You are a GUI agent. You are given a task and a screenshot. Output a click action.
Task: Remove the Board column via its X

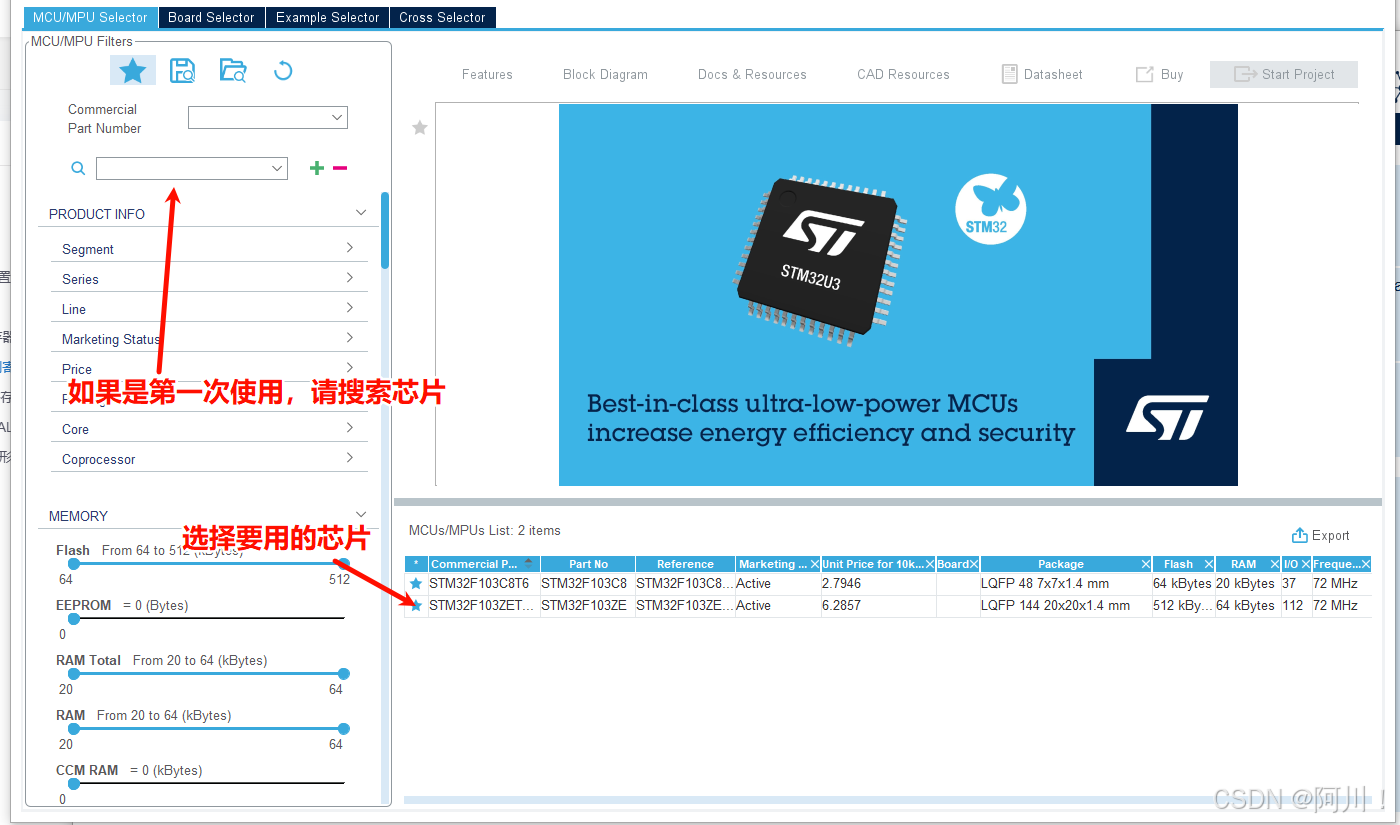coord(973,564)
